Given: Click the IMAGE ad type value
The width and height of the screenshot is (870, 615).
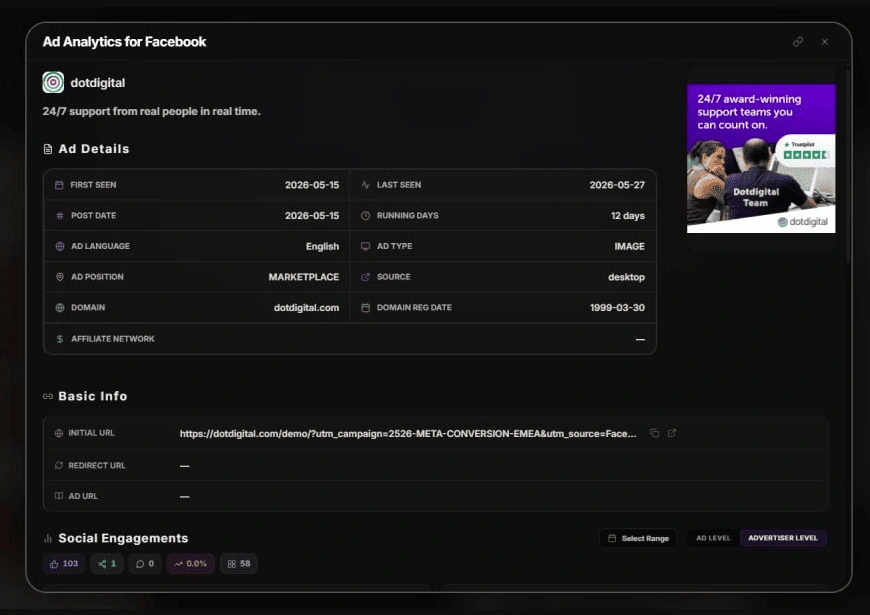Looking at the screenshot, I should tap(629, 246).
